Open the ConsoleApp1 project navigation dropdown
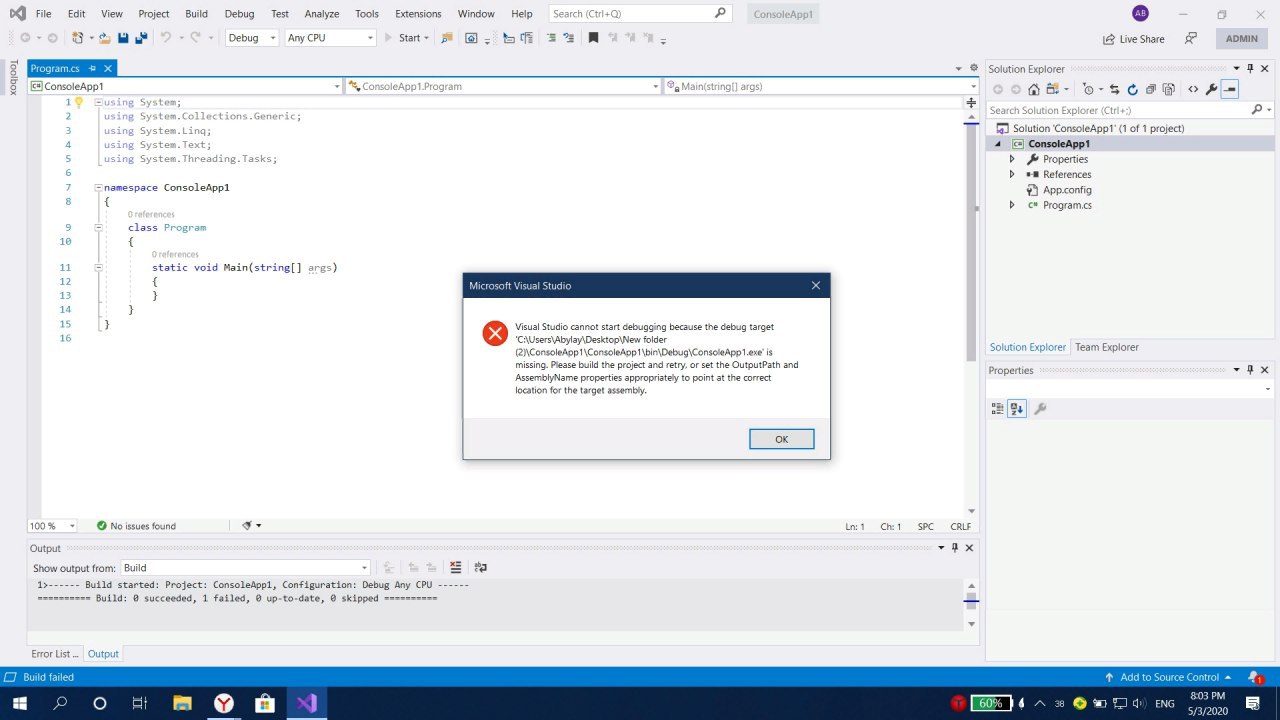Screen dimensions: 1280x720 point(185,87)
